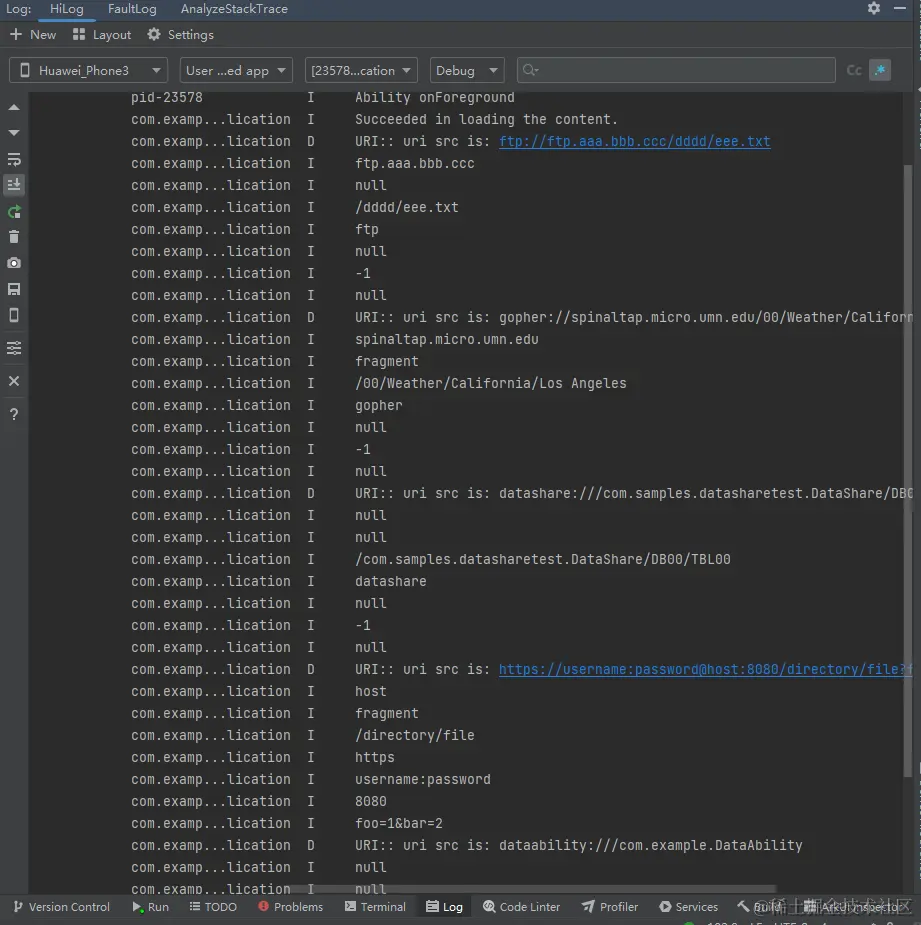Viewport: 921px width, 925px height.
Task: Take a device screenshot with camera icon
Action: [x=14, y=263]
